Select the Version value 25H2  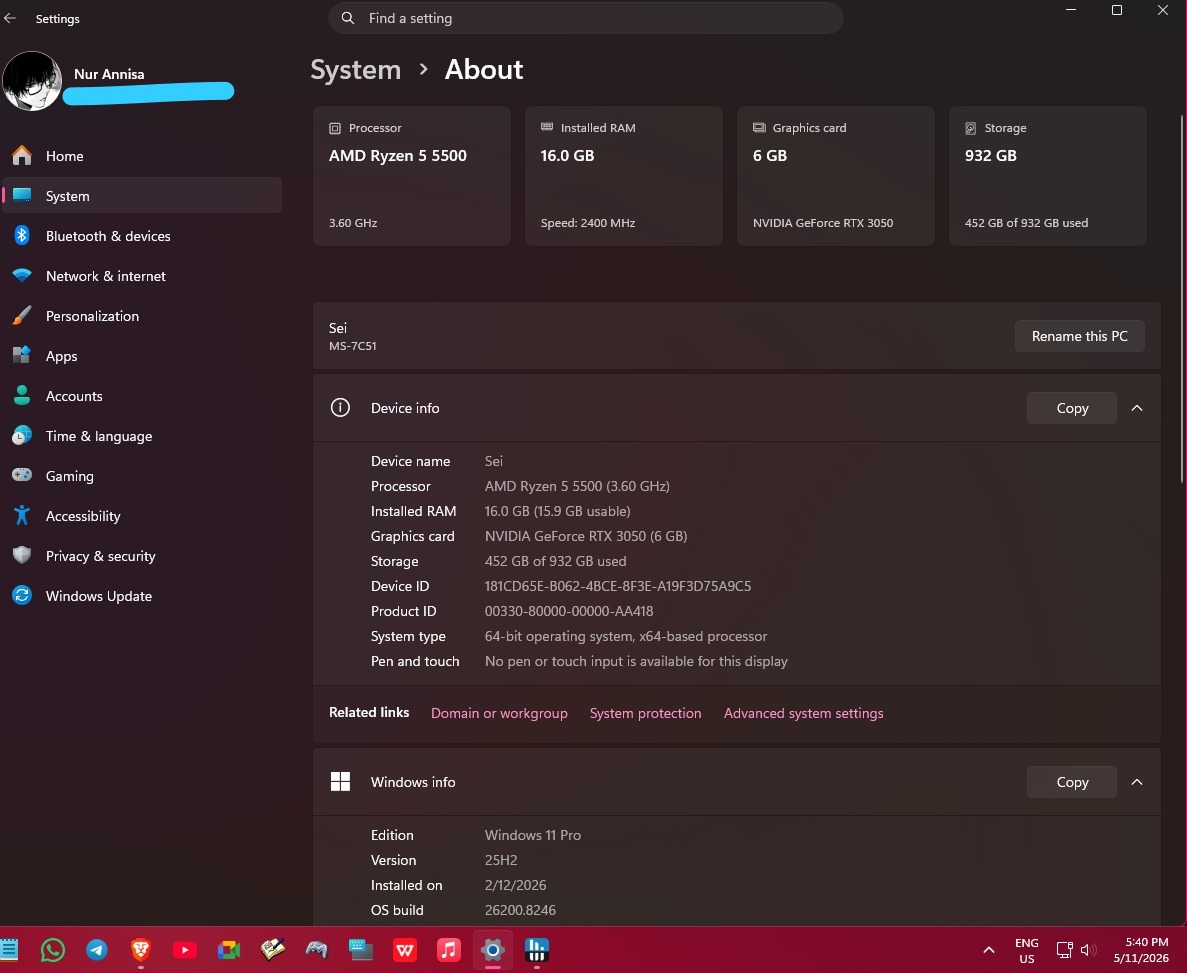click(501, 860)
